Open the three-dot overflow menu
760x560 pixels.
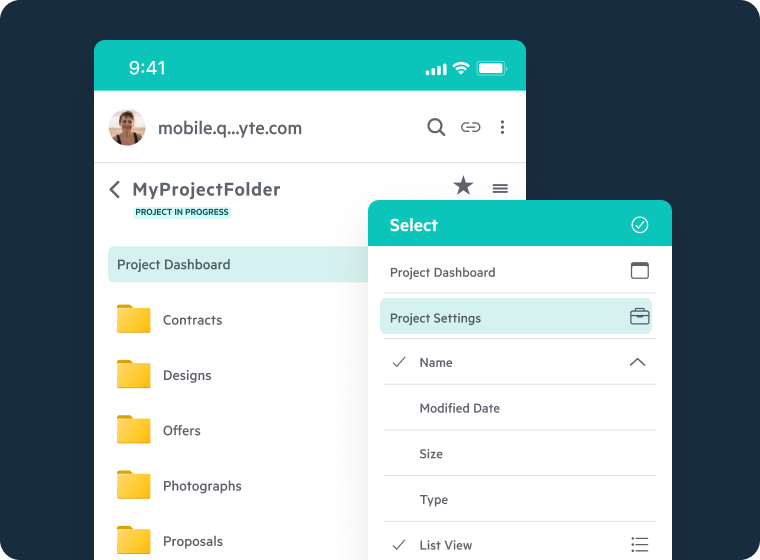click(x=502, y=127)
